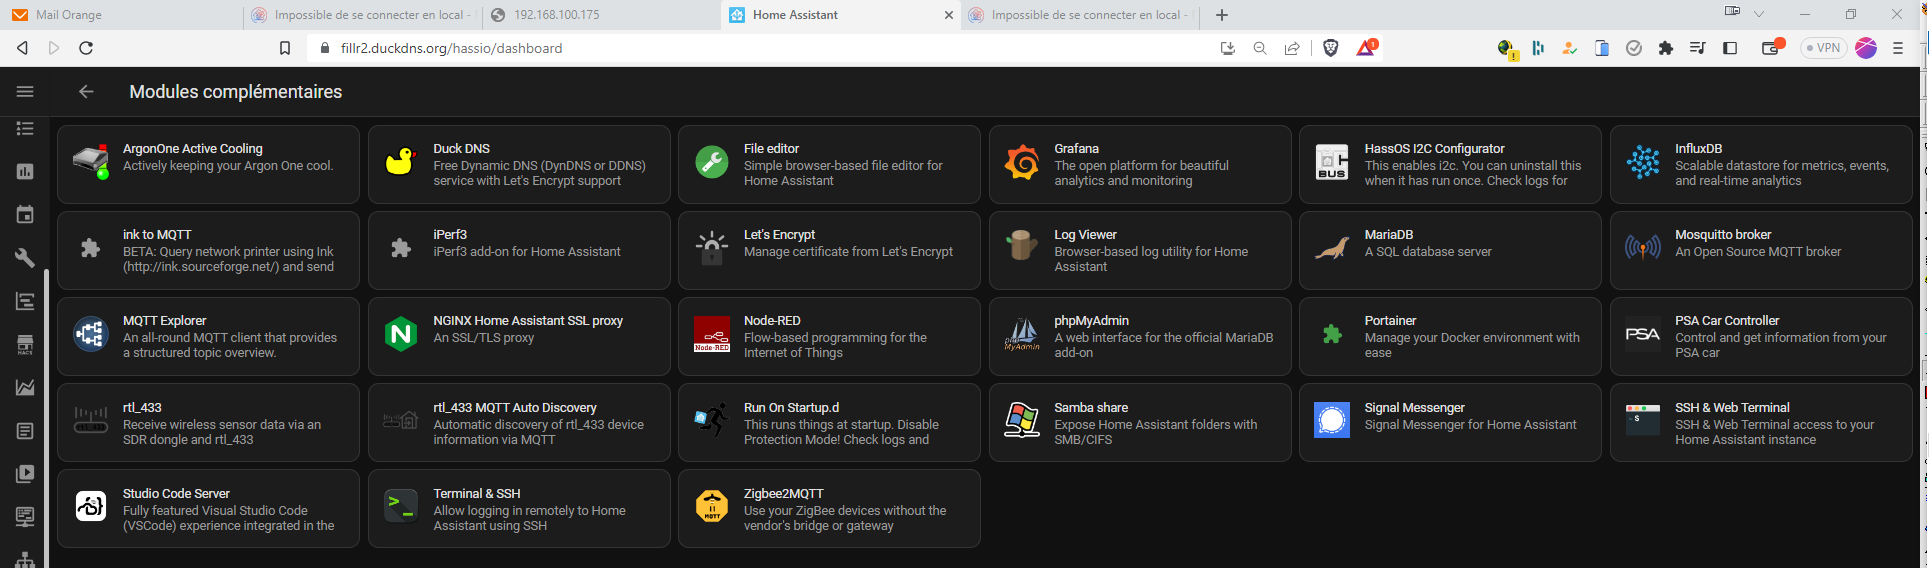Viewport: 1929px width, 568px height.
Task: Switch to the 192.168.100.175 tab
Action: pyautogui.click(x=600, y=15)
